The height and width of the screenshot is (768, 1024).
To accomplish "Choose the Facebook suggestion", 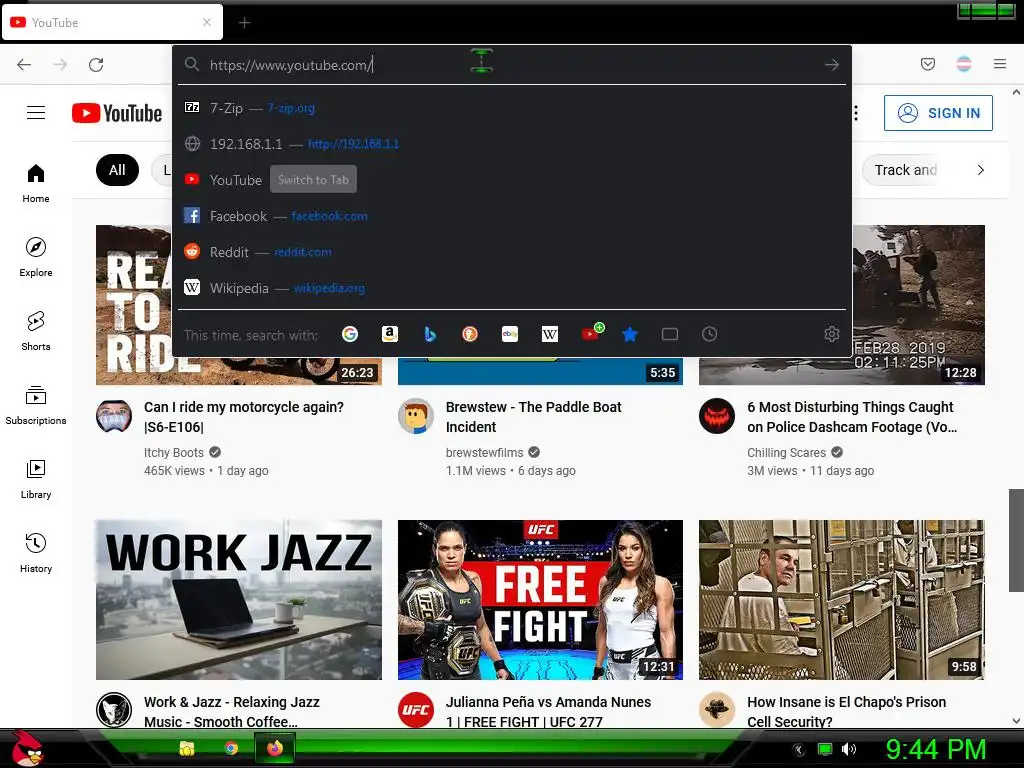I will click(x=511, y=216).
